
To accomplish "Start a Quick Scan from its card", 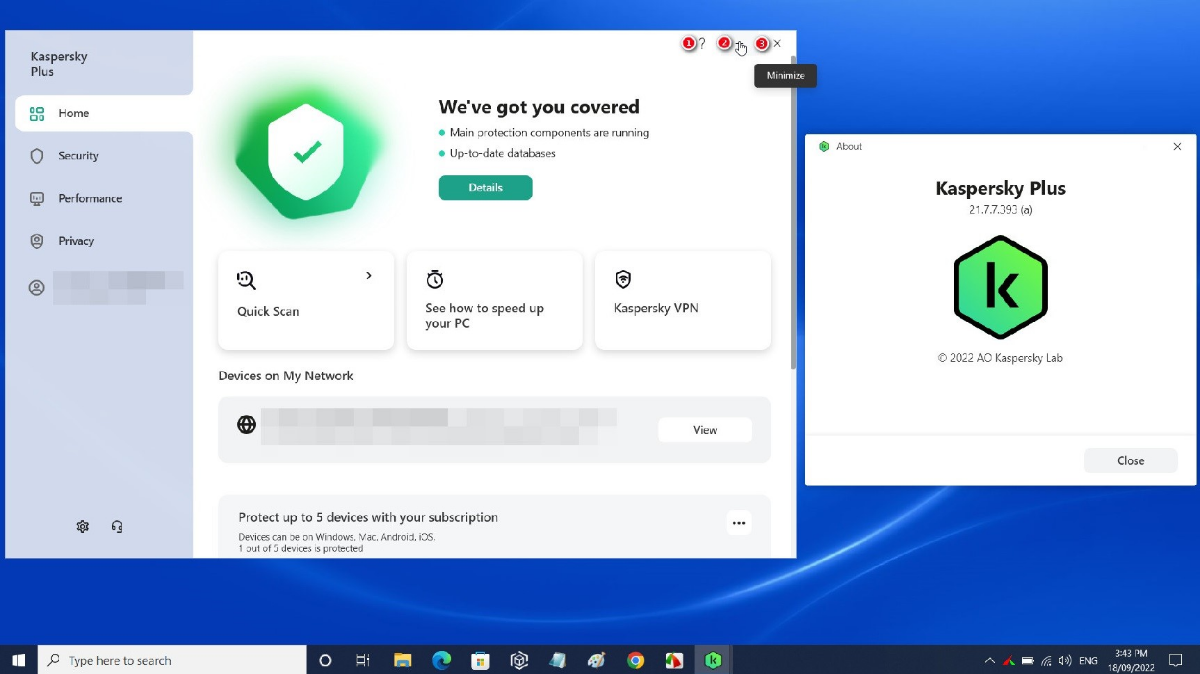I will [306, 300].
